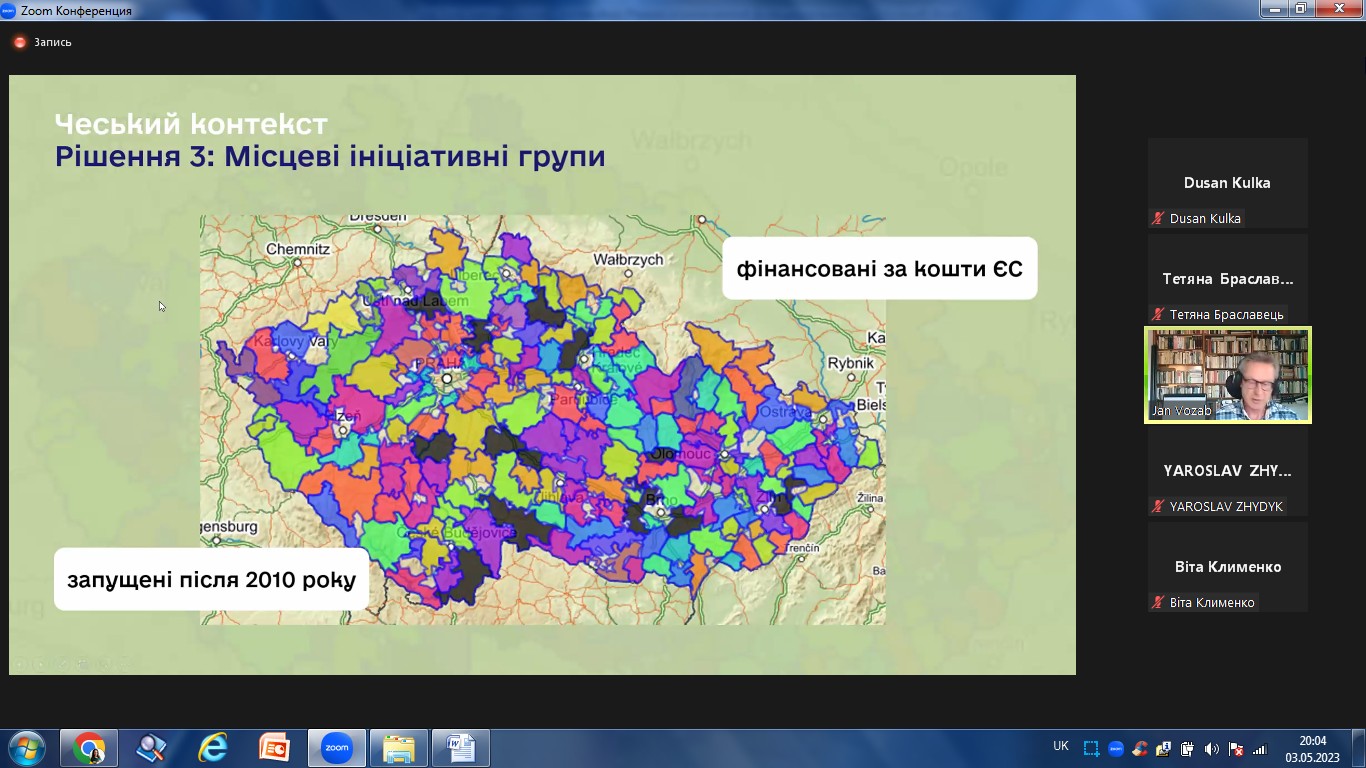Open Google Chrome from the taskbar
Image resolution: width=1366 pixels, height=768 pixels.
coord(89,748)
